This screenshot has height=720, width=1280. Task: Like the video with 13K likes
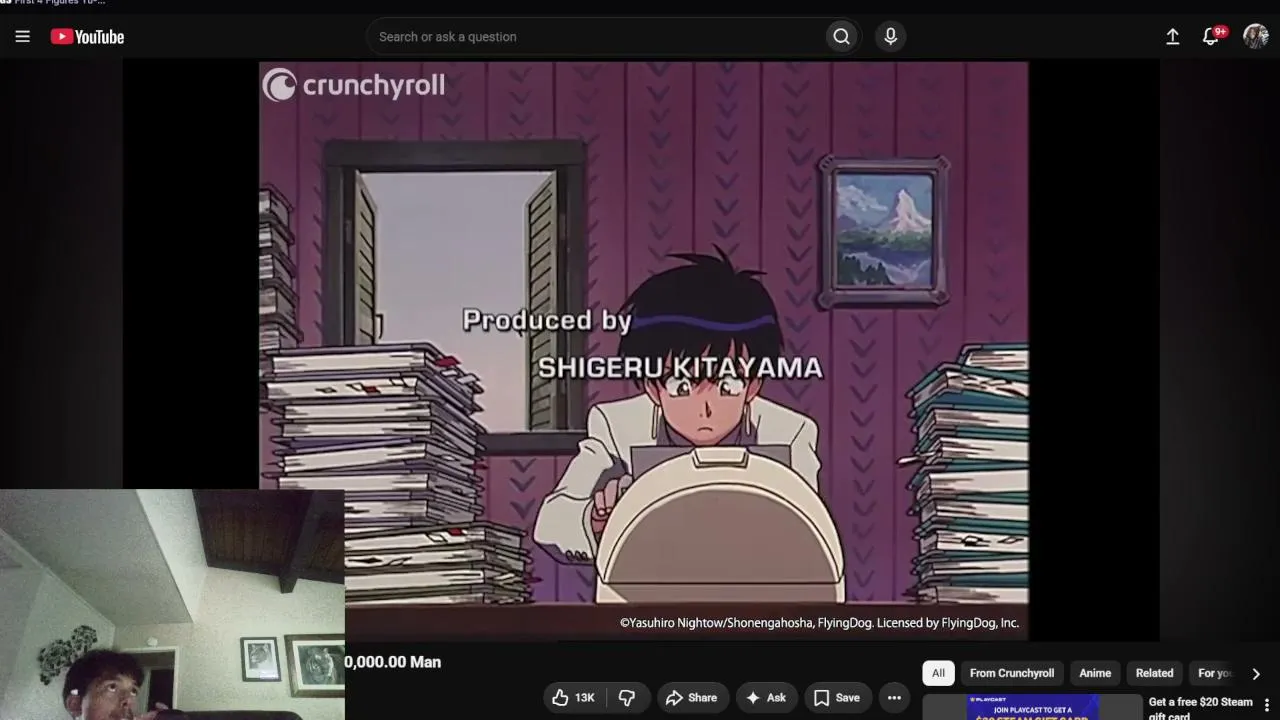click(x=574, y=698)
